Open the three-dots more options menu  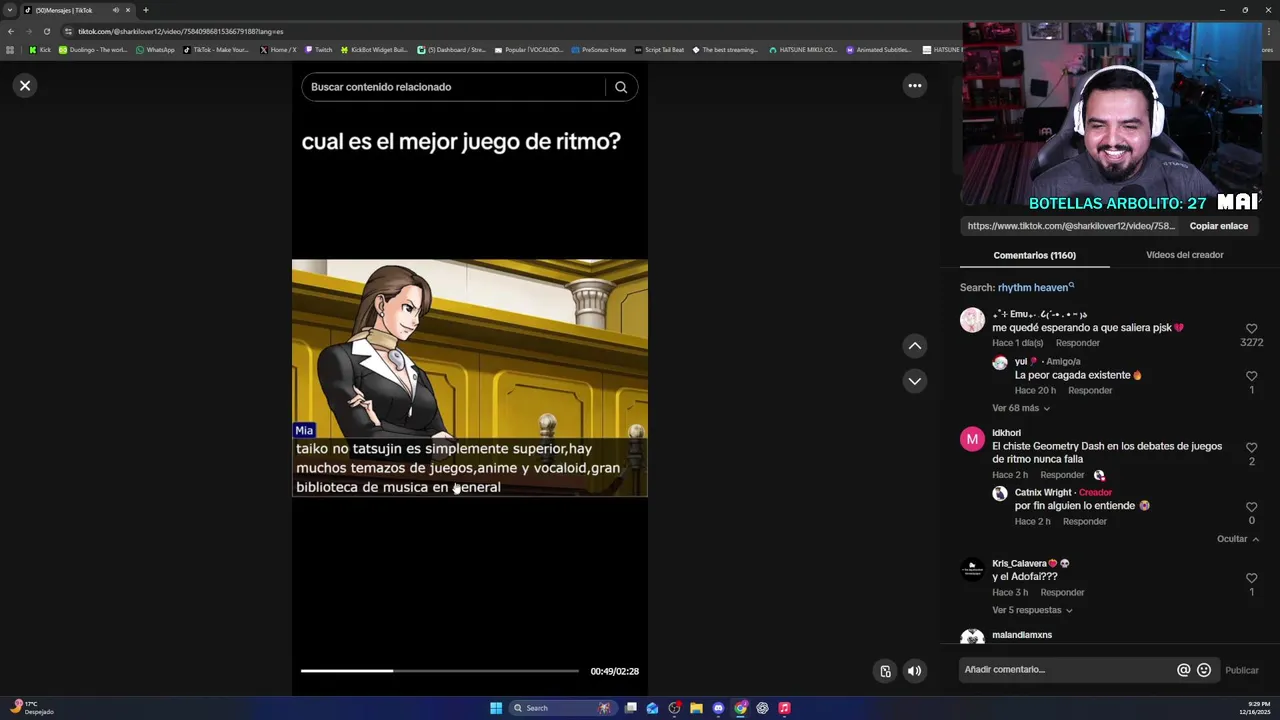[914, 86]
